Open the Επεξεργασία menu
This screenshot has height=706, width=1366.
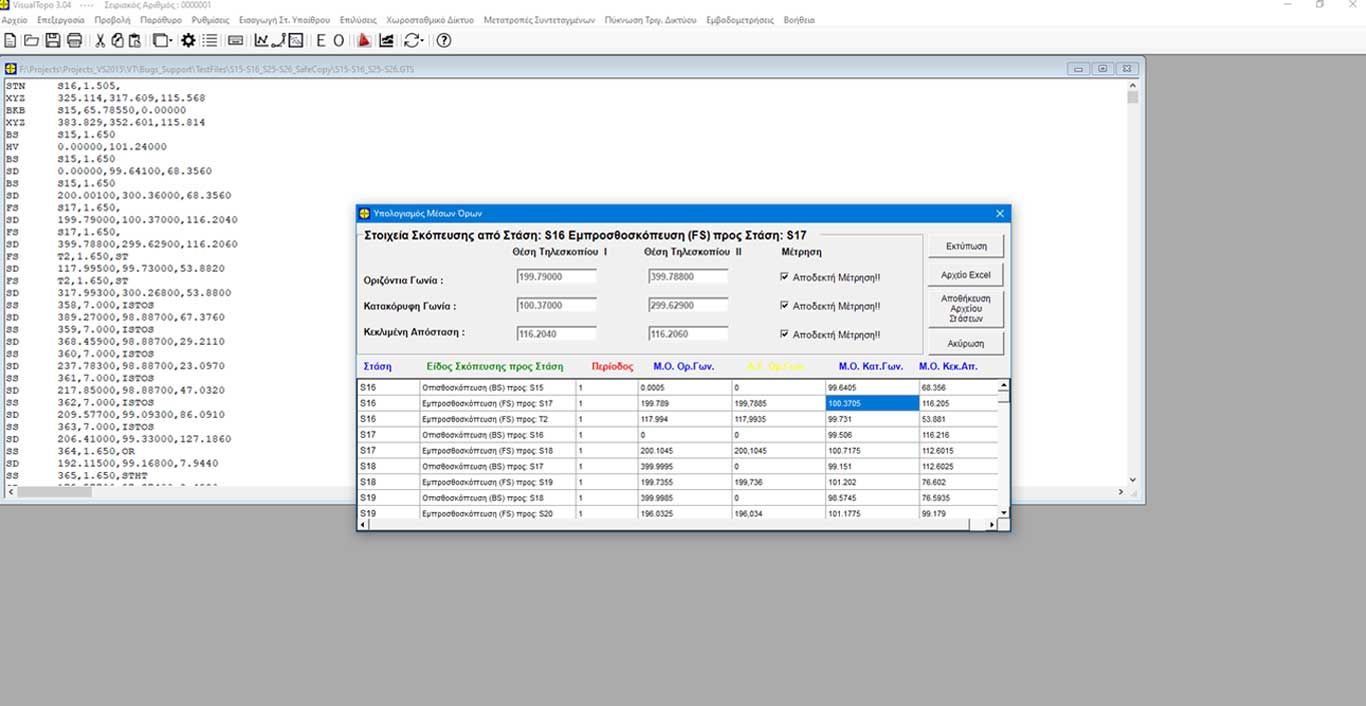pyautogui.click(x=61, y=20)
